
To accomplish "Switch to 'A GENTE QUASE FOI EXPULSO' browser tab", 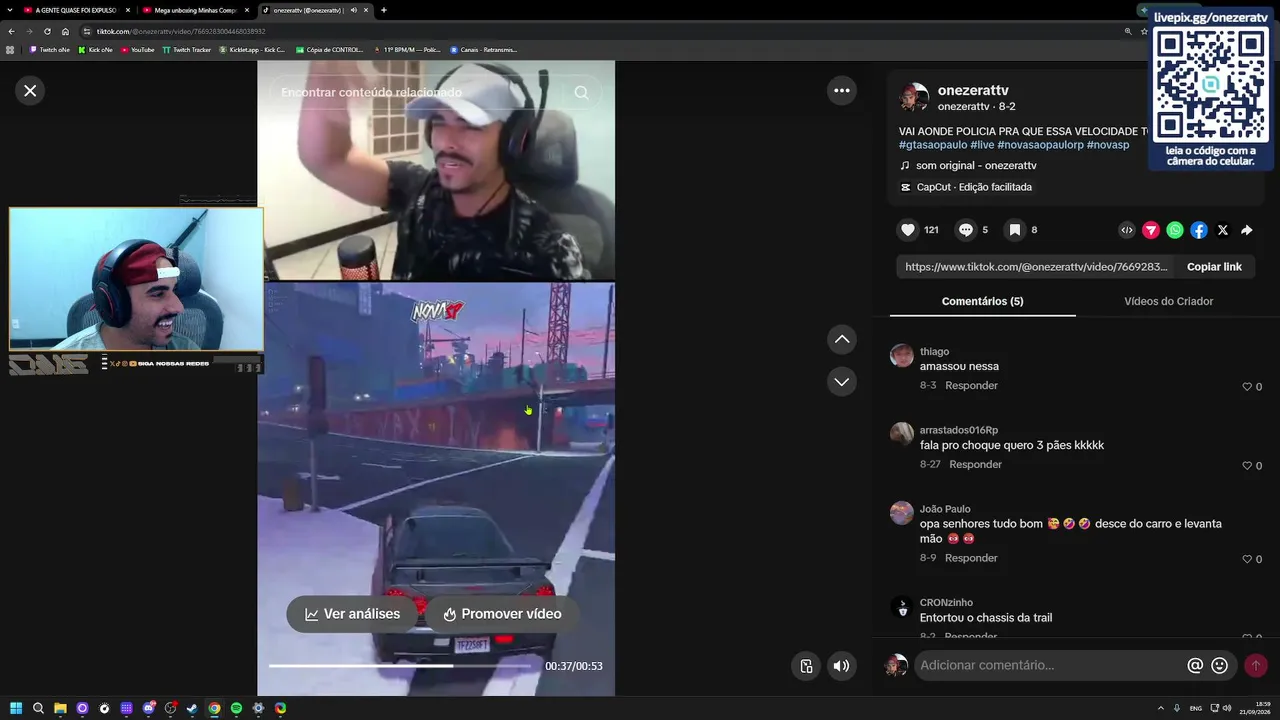I will click(76, 10).
